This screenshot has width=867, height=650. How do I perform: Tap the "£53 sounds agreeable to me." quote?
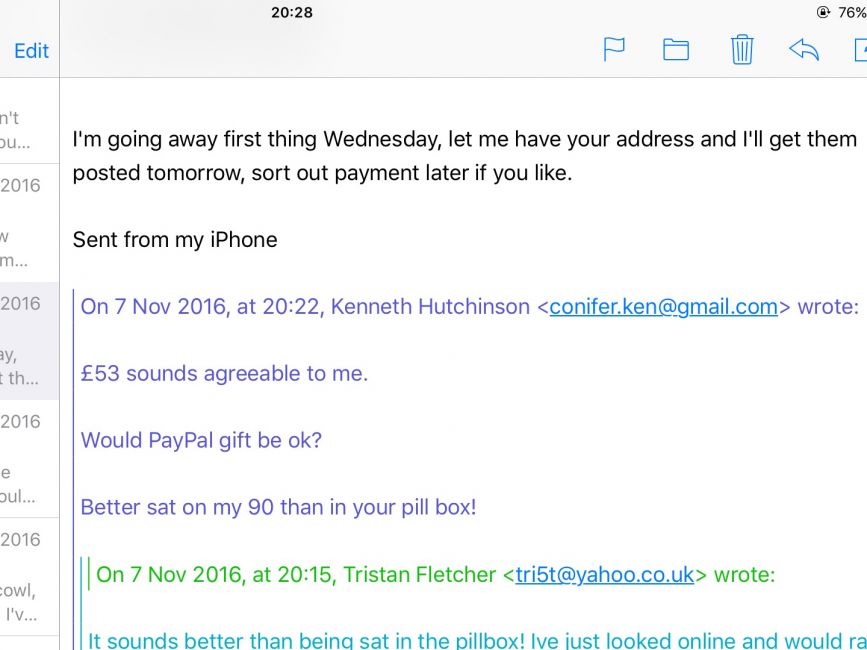click(224, 374)
